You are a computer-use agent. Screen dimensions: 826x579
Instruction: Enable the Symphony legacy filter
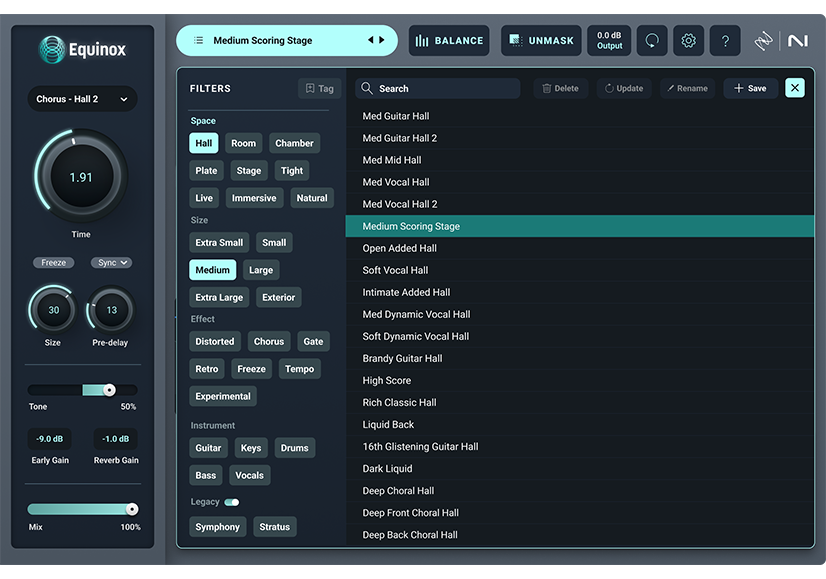tap(217, 527)
